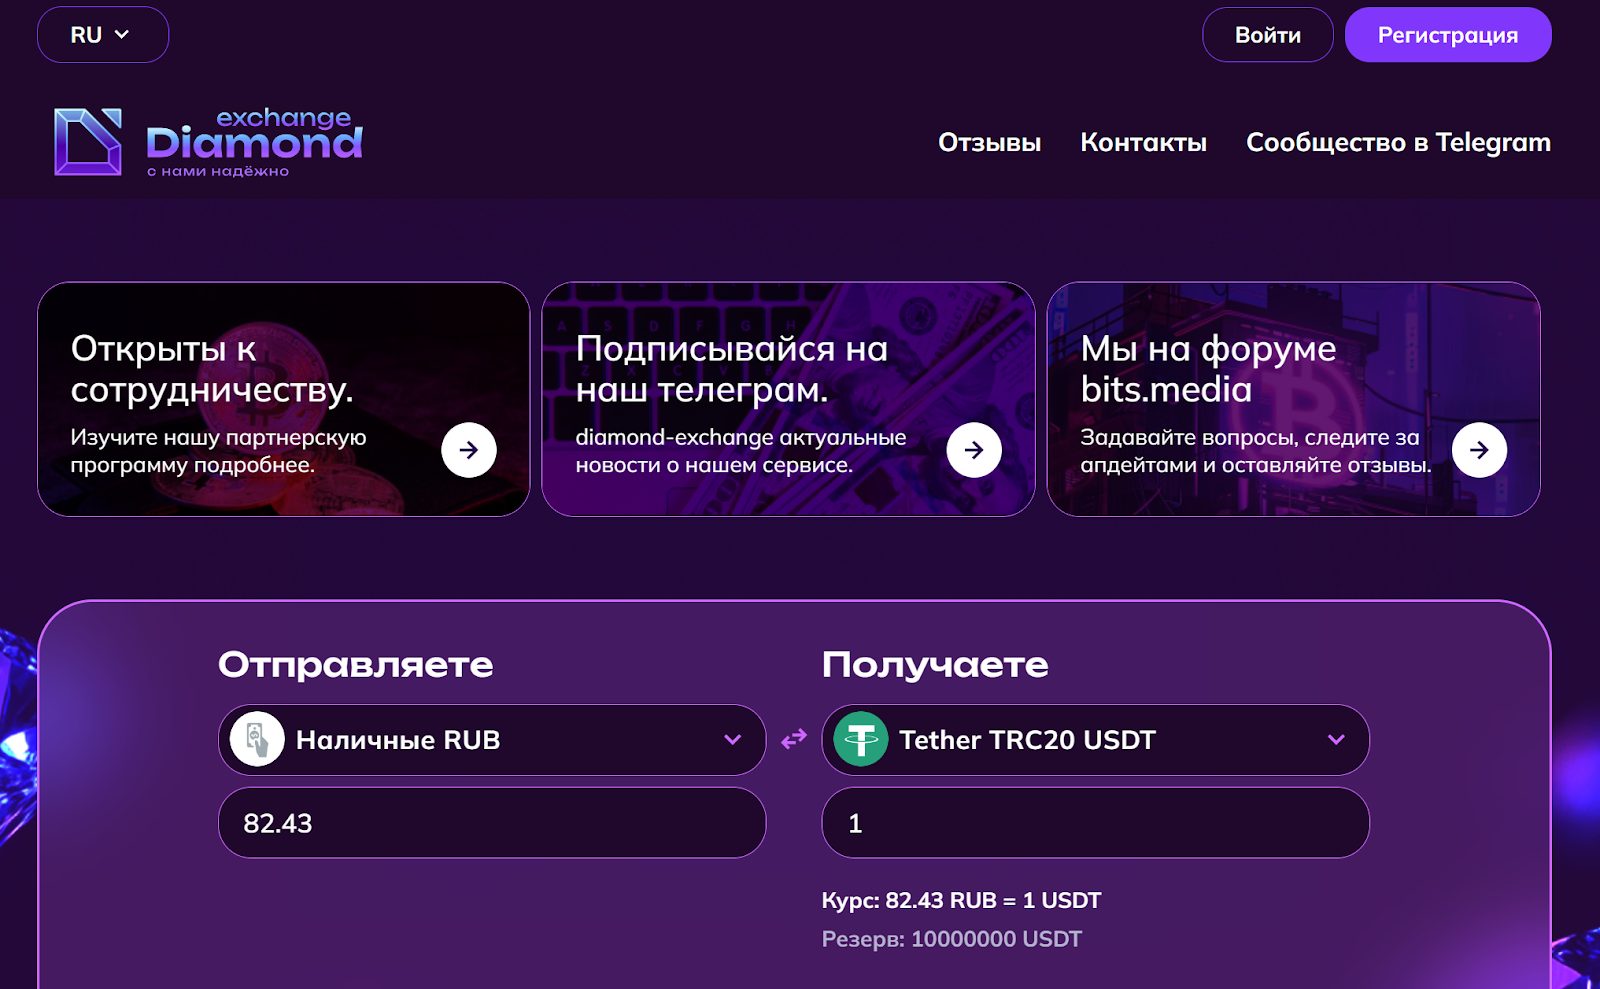Click arrow on Мы на форуме bits.media card
The width and height of the screenshot is (1600, 989).
tap(1479, 450)
